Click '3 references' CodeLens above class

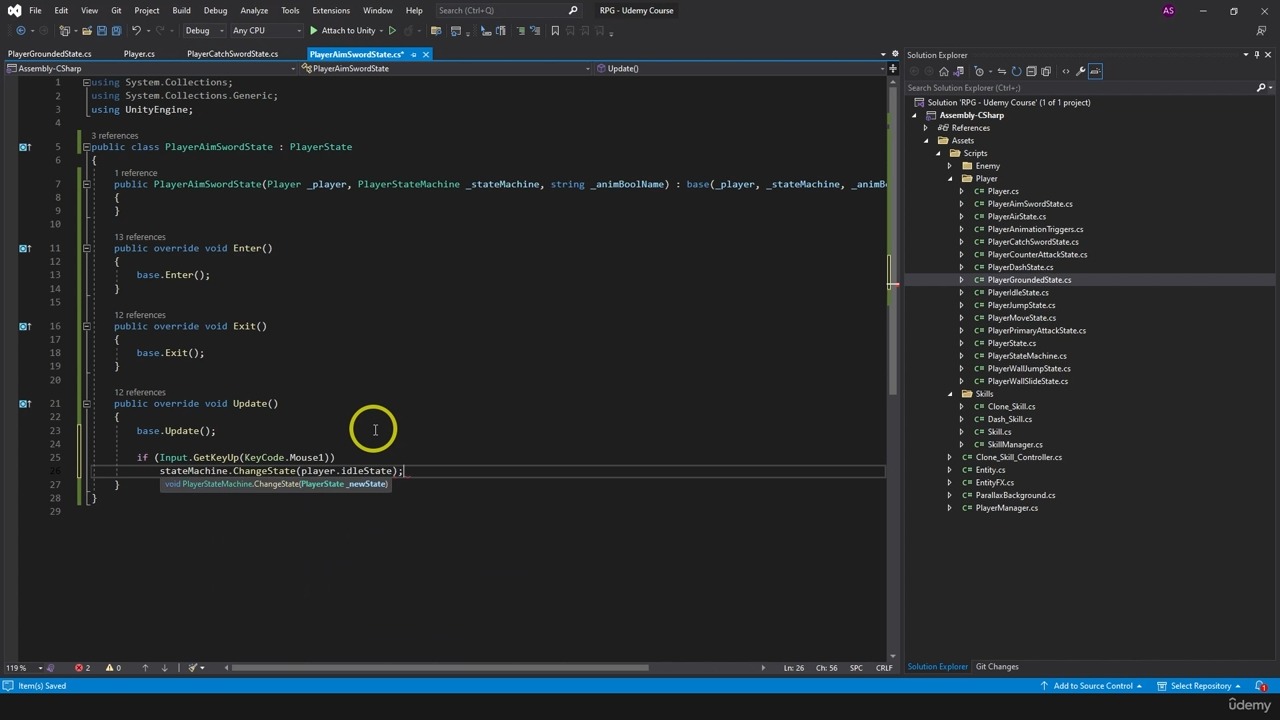coord(115,136)
